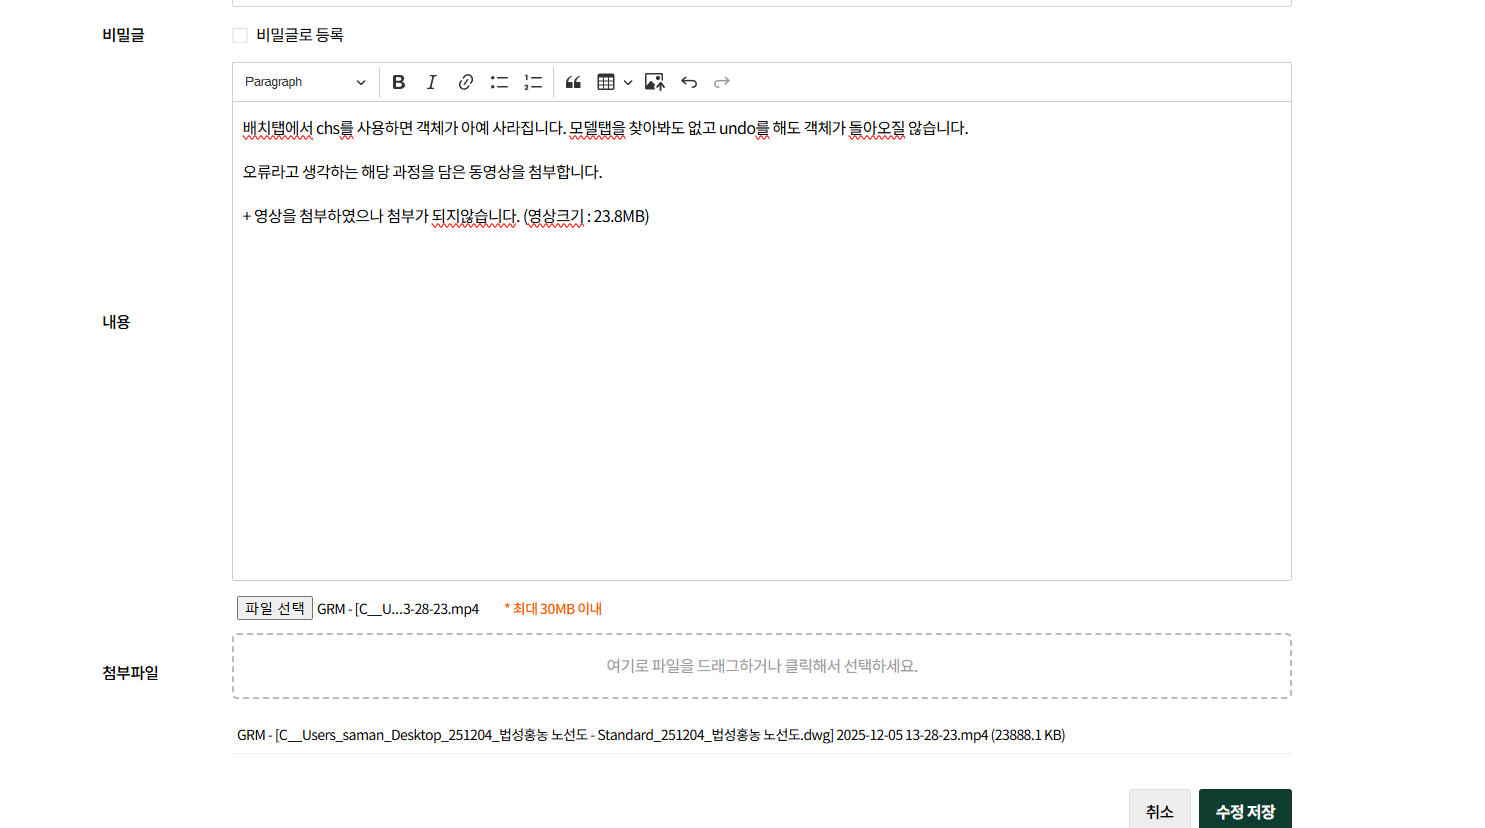
Task: Create a bulleted list
Action: click(x=499, y=82)
